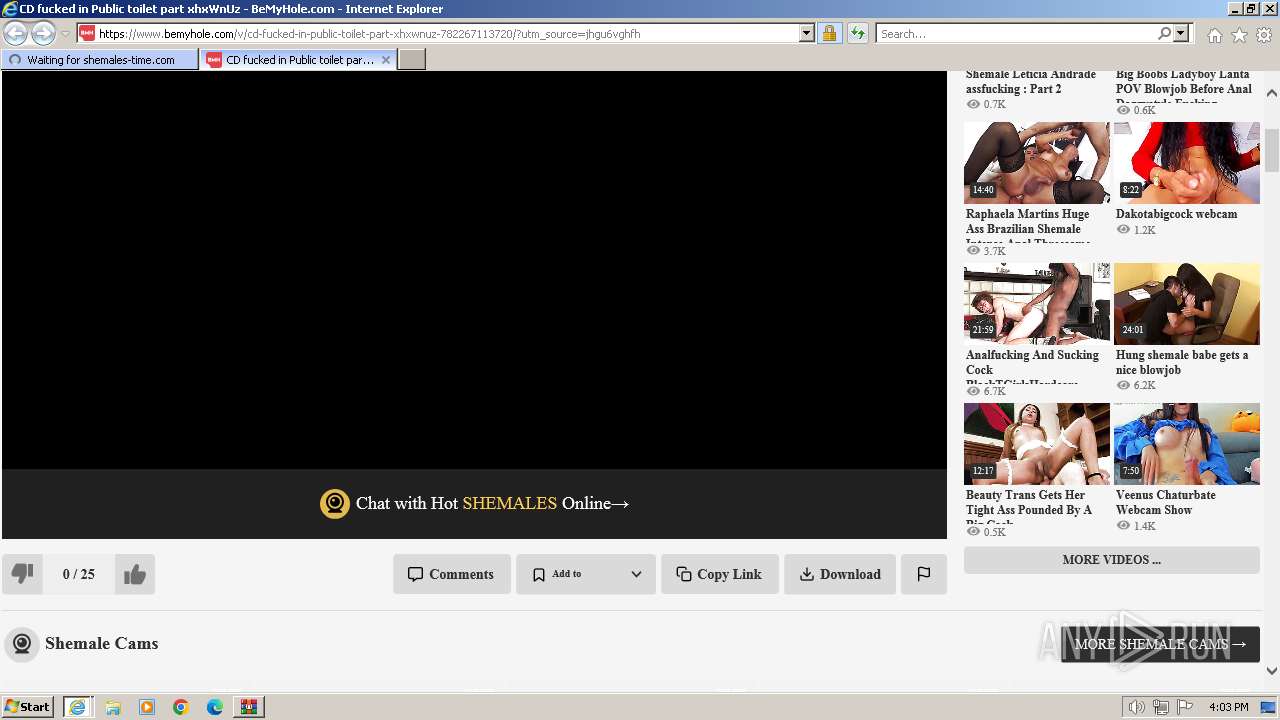Click the MORE VIDEOS button
This screenshot has width=1280, height=720.
(1112, 560)
